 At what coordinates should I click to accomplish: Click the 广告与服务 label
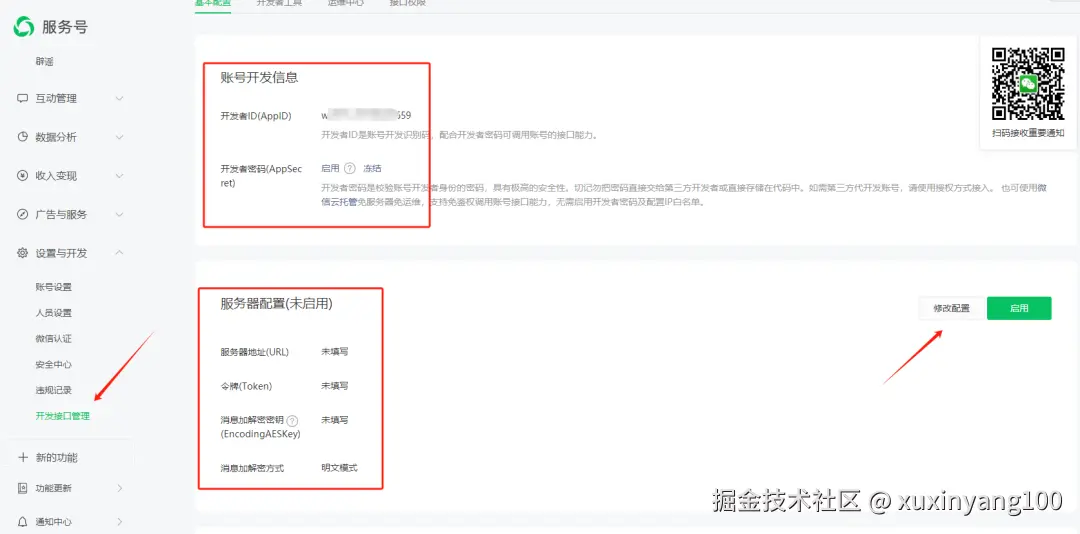[x=61, y=214]
